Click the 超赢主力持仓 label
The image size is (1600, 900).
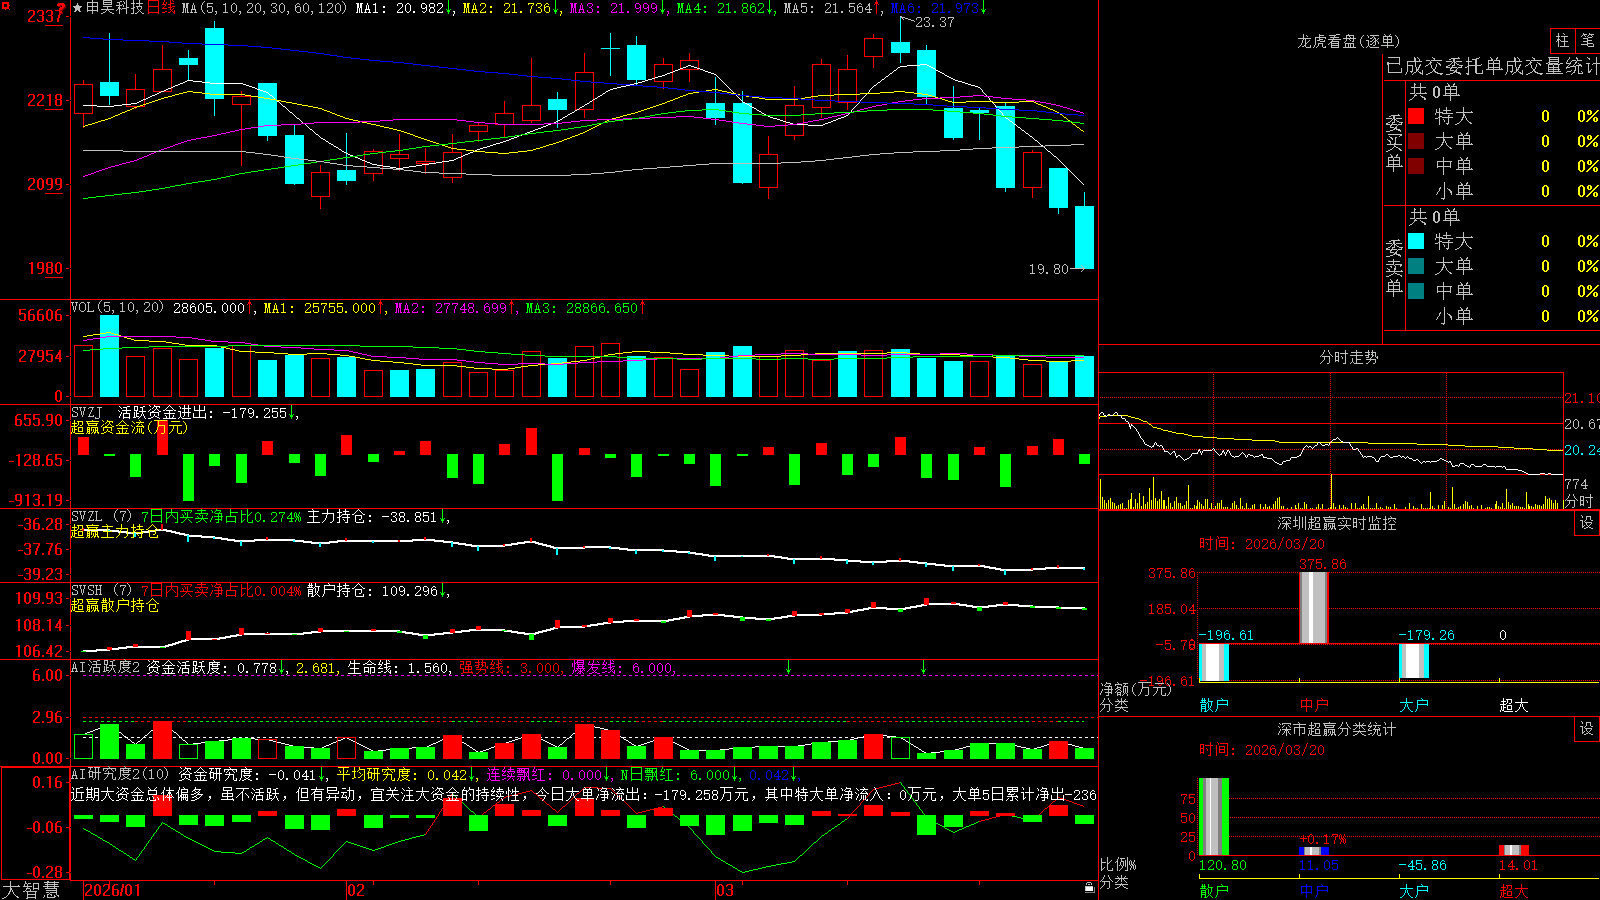click(x=115, y=531)
